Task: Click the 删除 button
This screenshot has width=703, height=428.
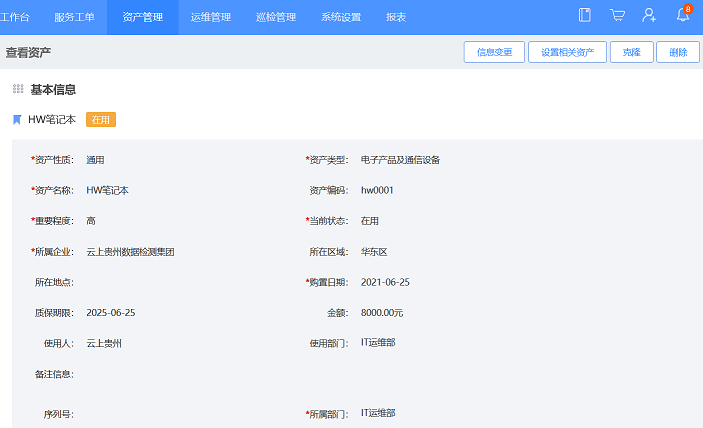Action: click(x=678, y=52)
